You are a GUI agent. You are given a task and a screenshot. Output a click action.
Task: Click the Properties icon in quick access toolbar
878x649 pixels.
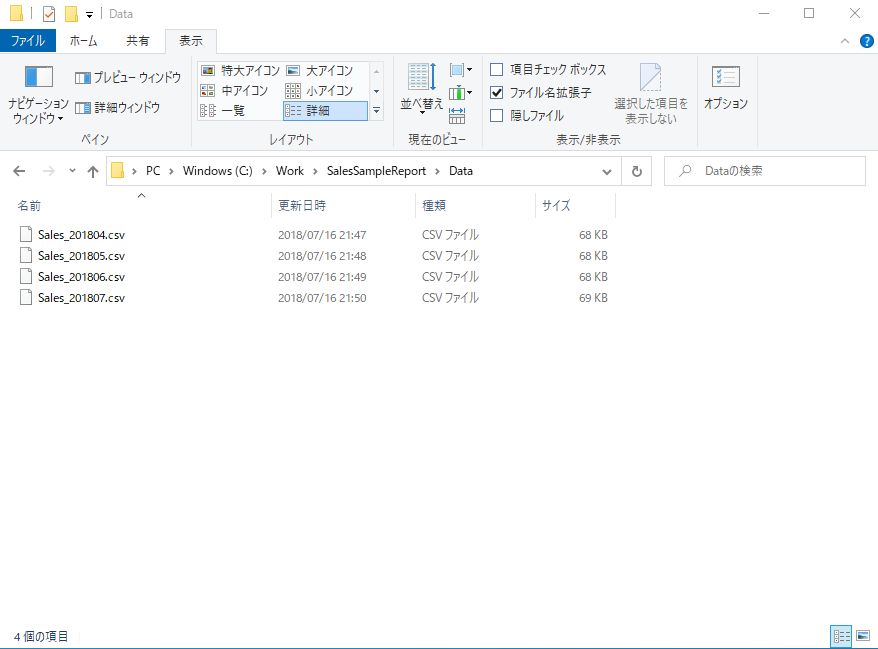(49, 13)
